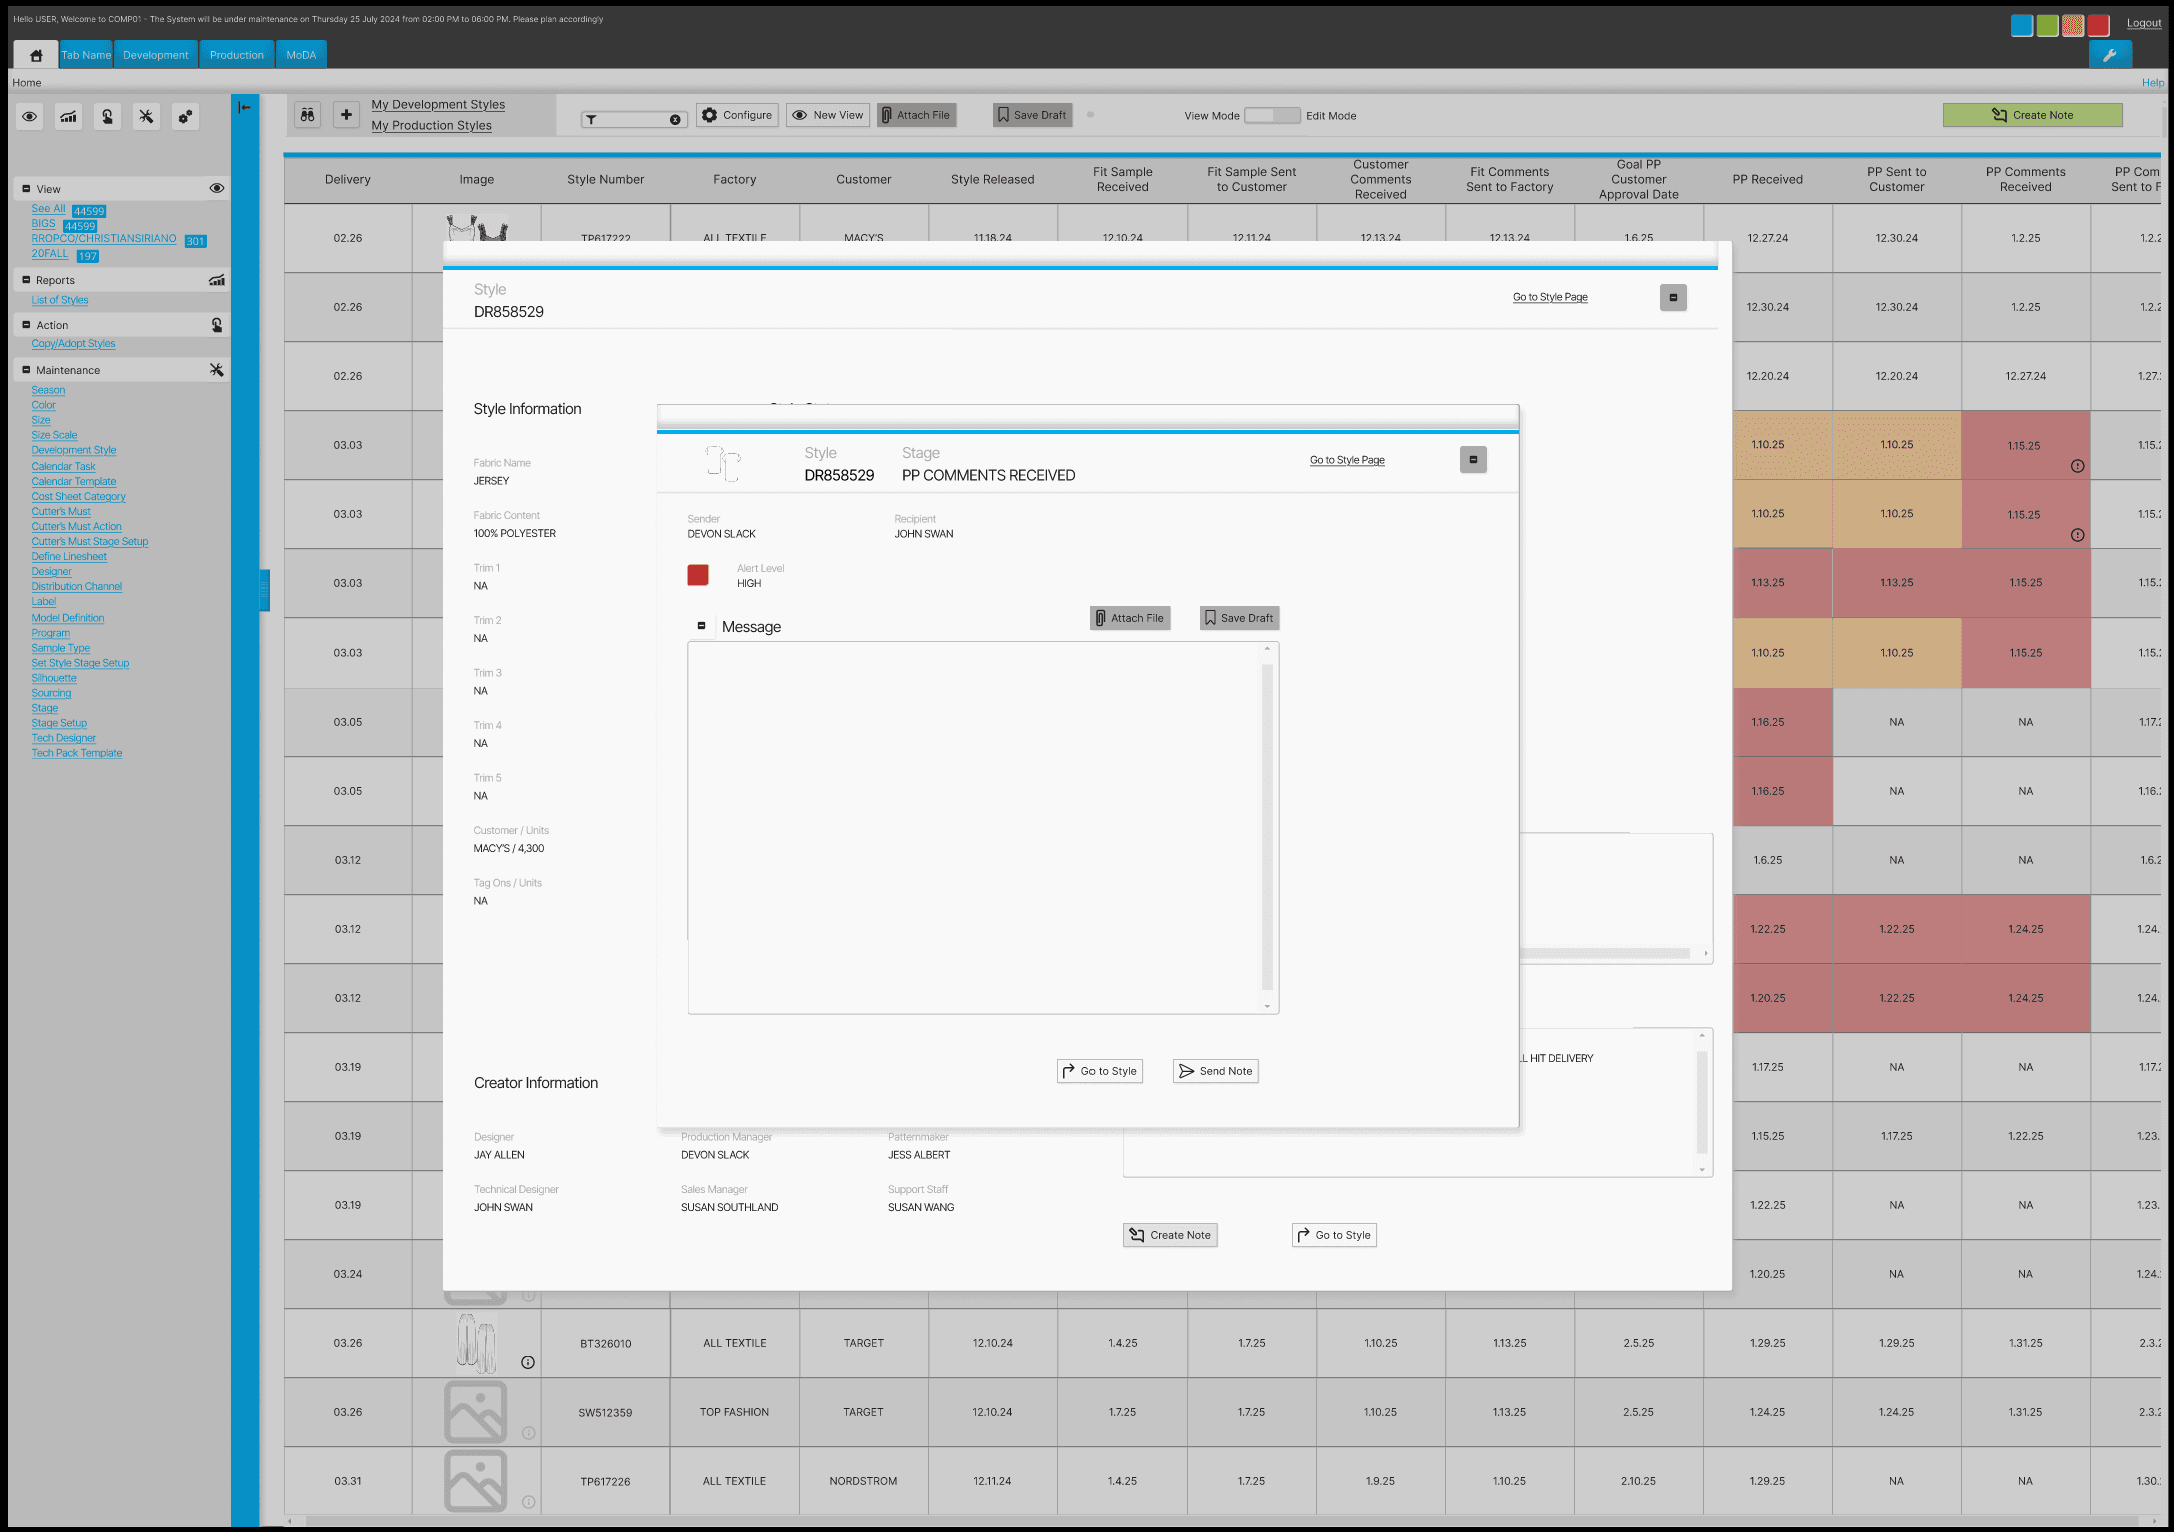Toggle the View section eye icon
The height and width of the screenshot is (1532, 2174).
pos(216,188)
